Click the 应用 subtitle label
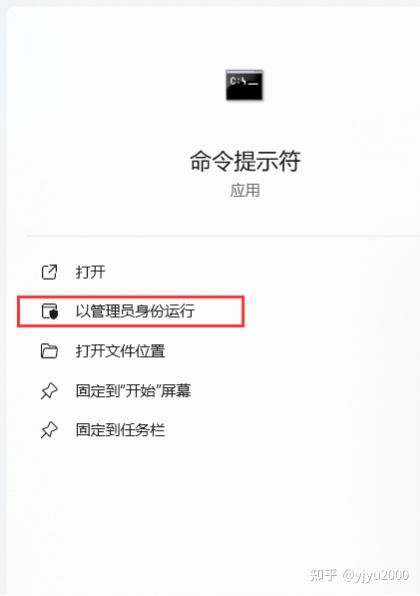 (x=245, y=190)
